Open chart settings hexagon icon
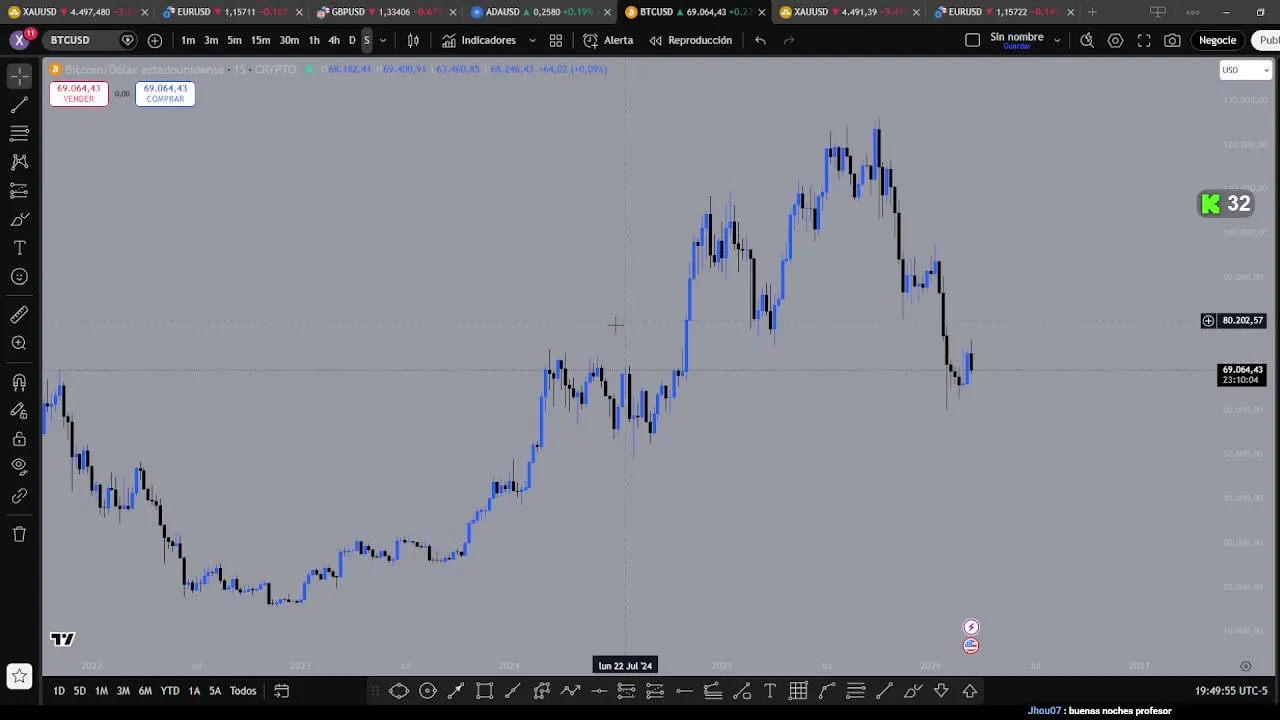The height and width of the screenshot is (720, 1280). (x=1115, y=40)
